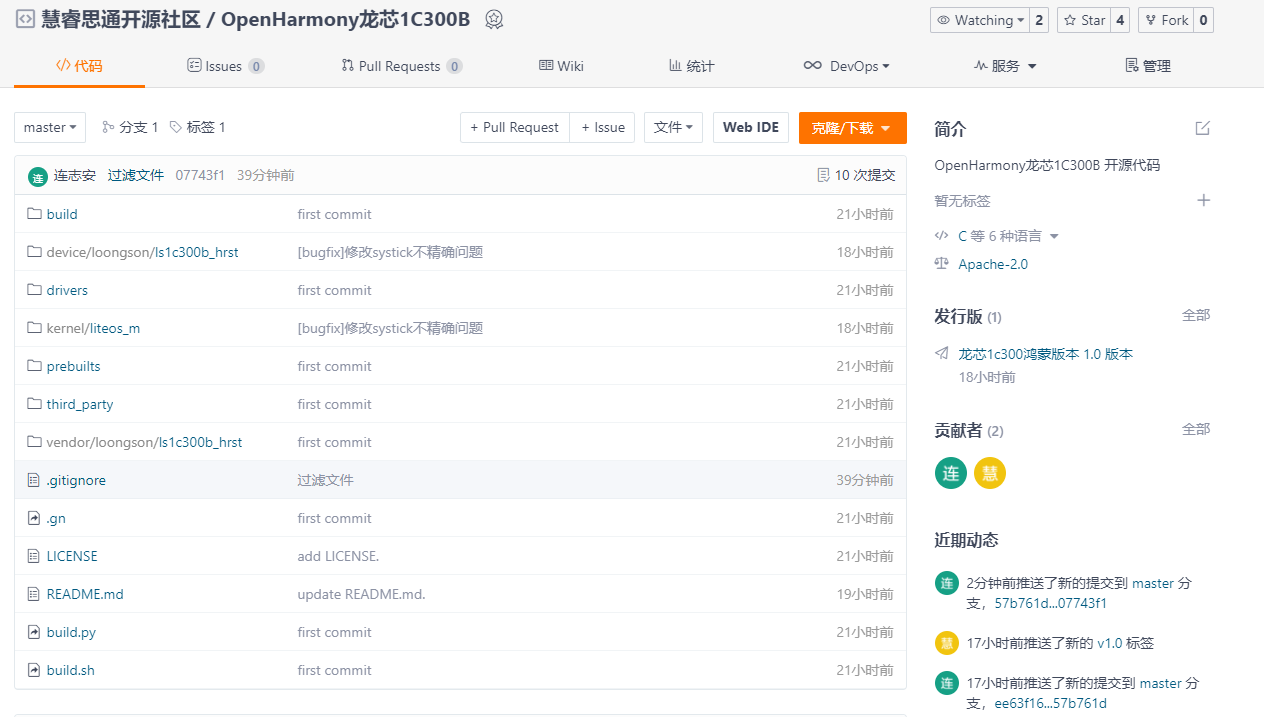The image size is (1264, 717).
Task: Open the 文件 dropdown menu
Action: coord(673,127)
